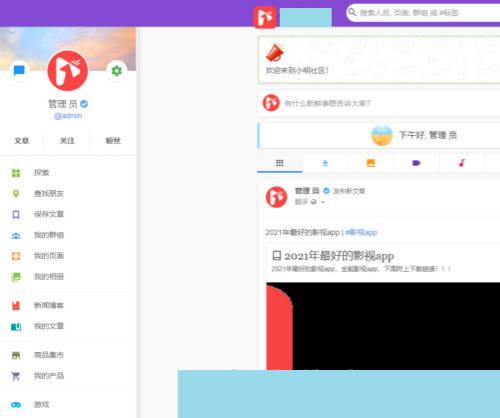Open 我的产品 shopping cart icon
The image size is (500, 418).
16,376
